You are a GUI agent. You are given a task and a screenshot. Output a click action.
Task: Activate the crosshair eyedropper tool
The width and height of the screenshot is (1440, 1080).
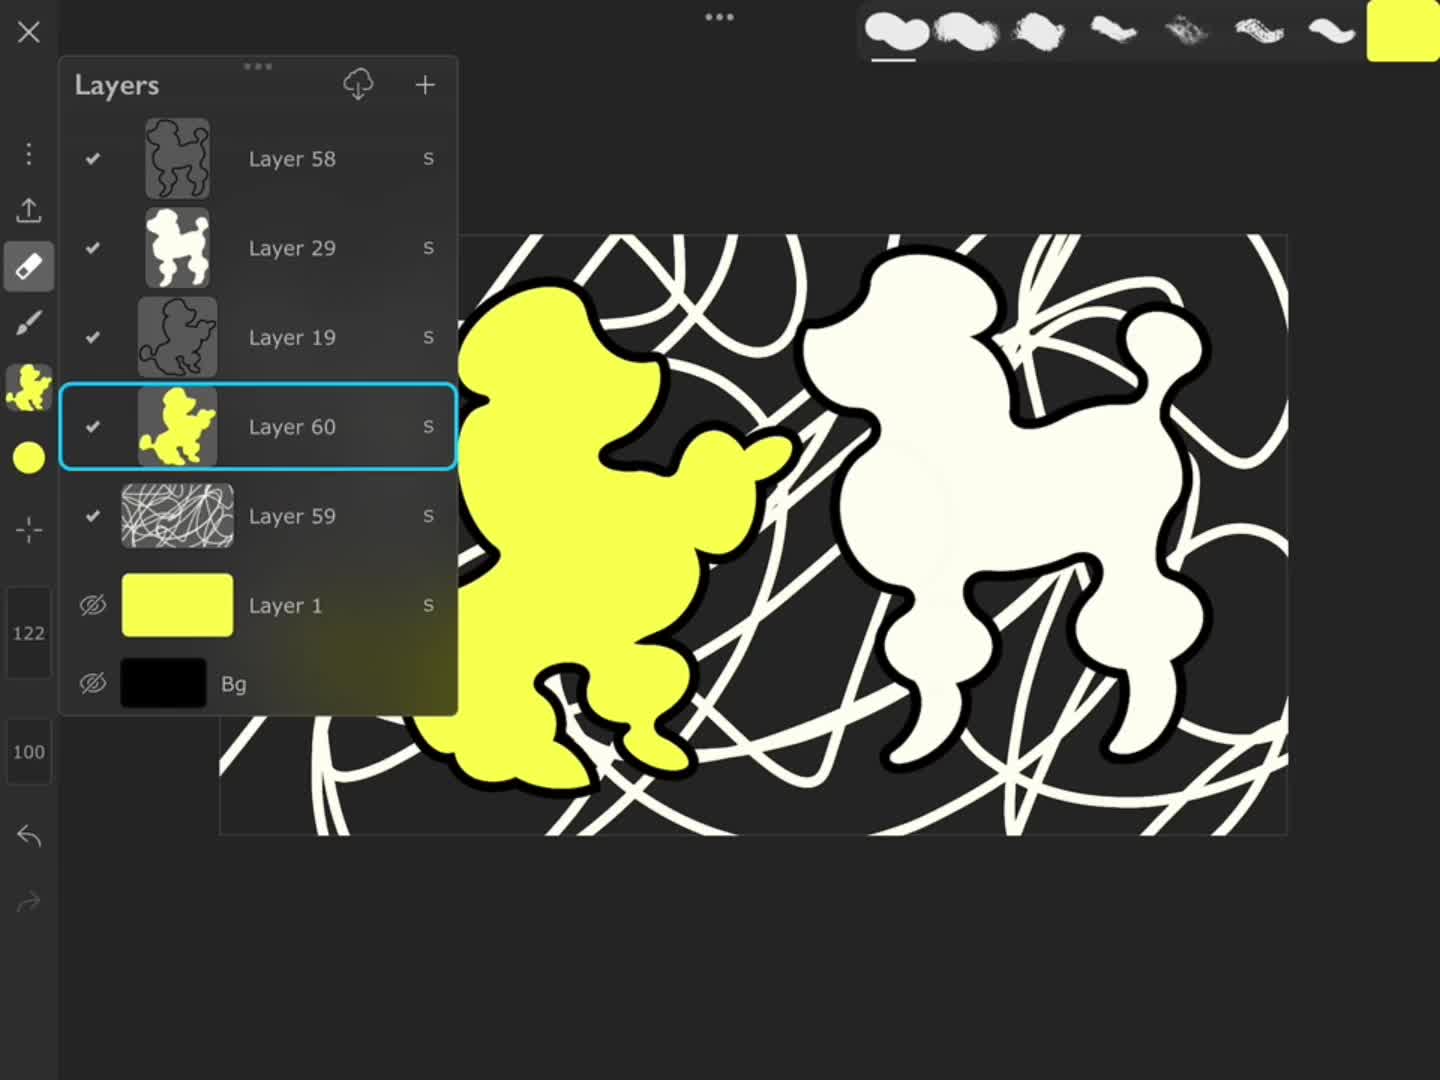(29, 529)
